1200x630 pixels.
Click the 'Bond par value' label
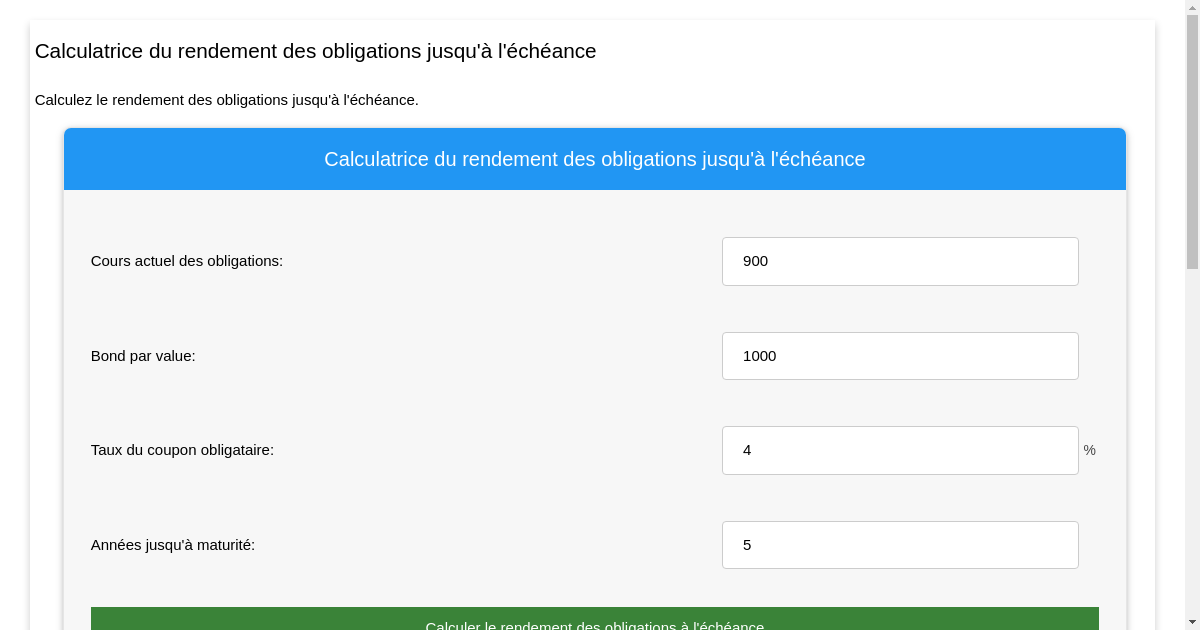coord(143,356)
